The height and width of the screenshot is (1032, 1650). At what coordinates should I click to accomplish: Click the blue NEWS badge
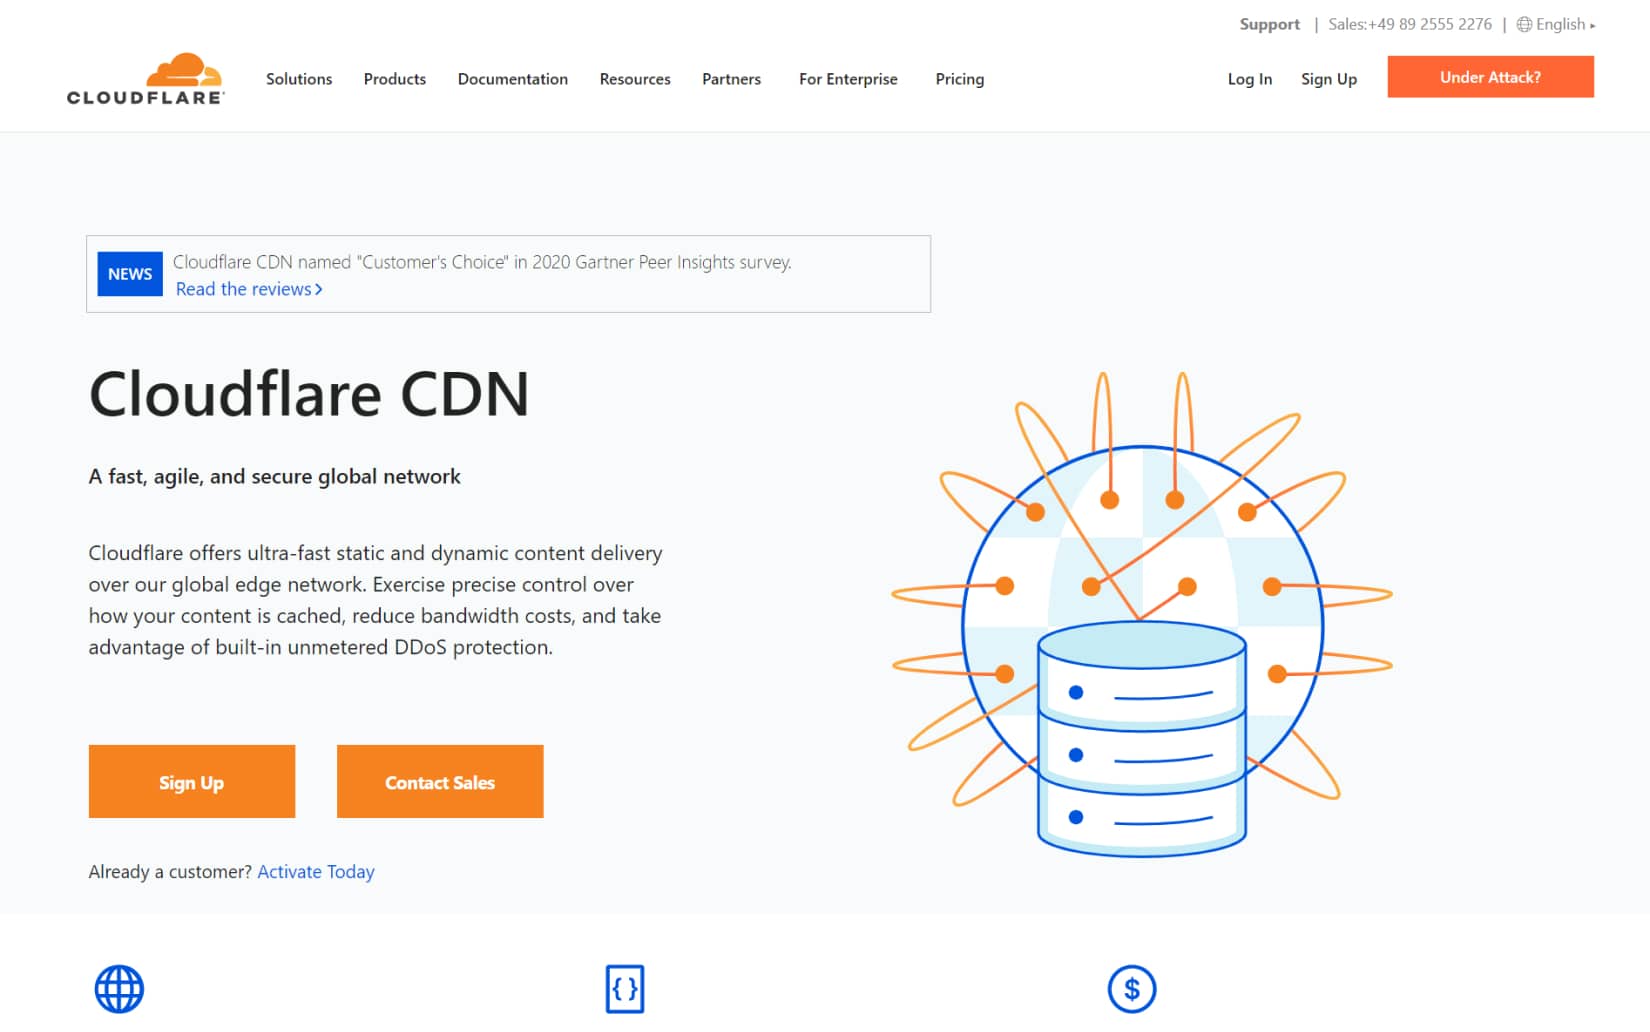pos(129,274)
